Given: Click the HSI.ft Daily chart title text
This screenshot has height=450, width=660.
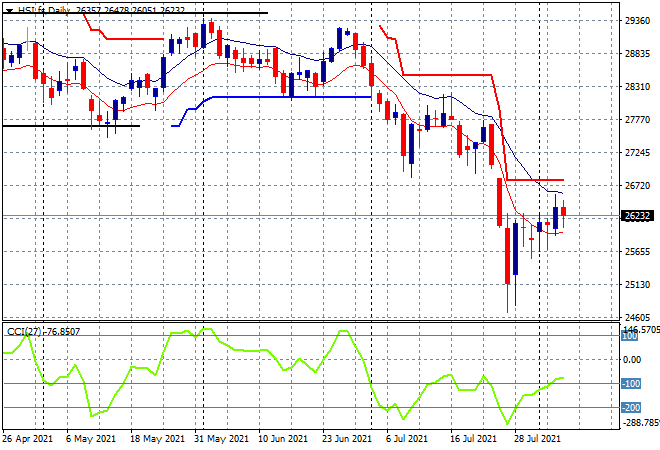Looking at the screenshot, I should pos(44,10).
